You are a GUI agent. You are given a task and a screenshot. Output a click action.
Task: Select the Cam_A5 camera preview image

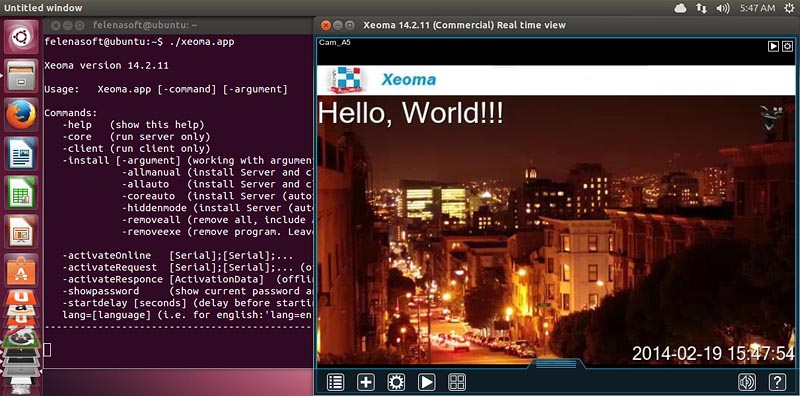pyautogui.click(x=556, y=230)
